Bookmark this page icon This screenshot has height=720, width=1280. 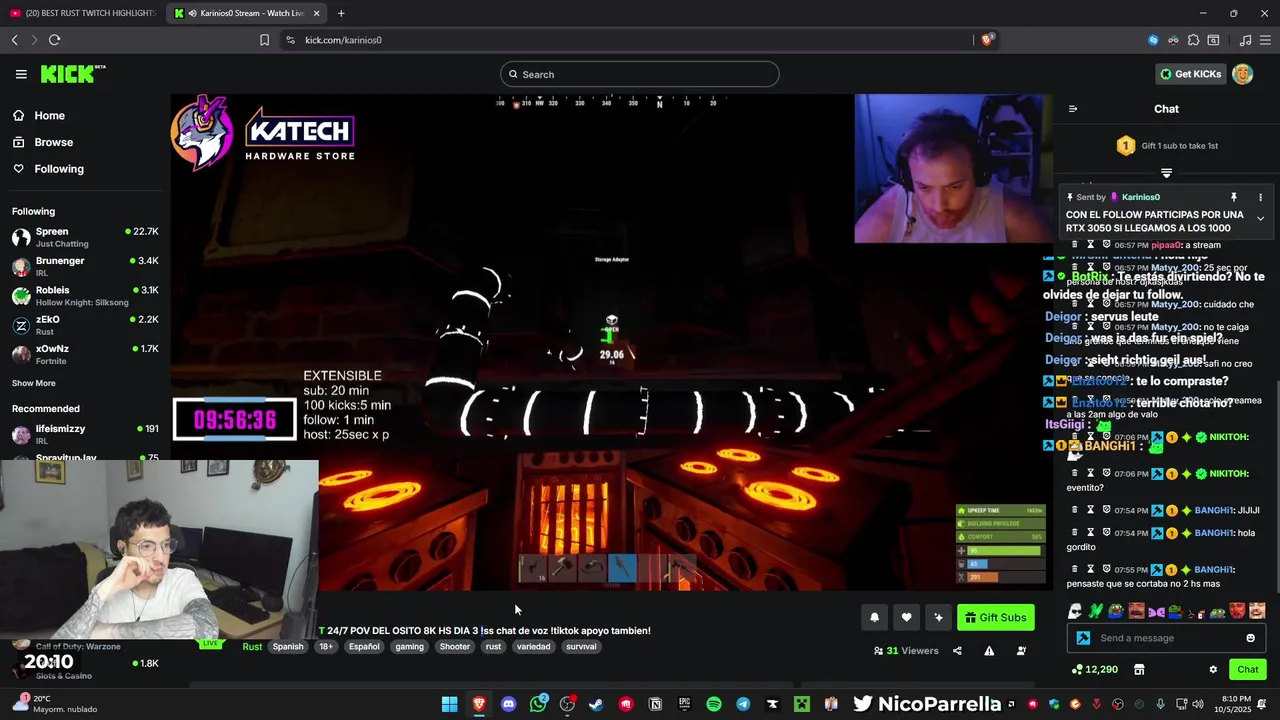click(x=264, y=40)
